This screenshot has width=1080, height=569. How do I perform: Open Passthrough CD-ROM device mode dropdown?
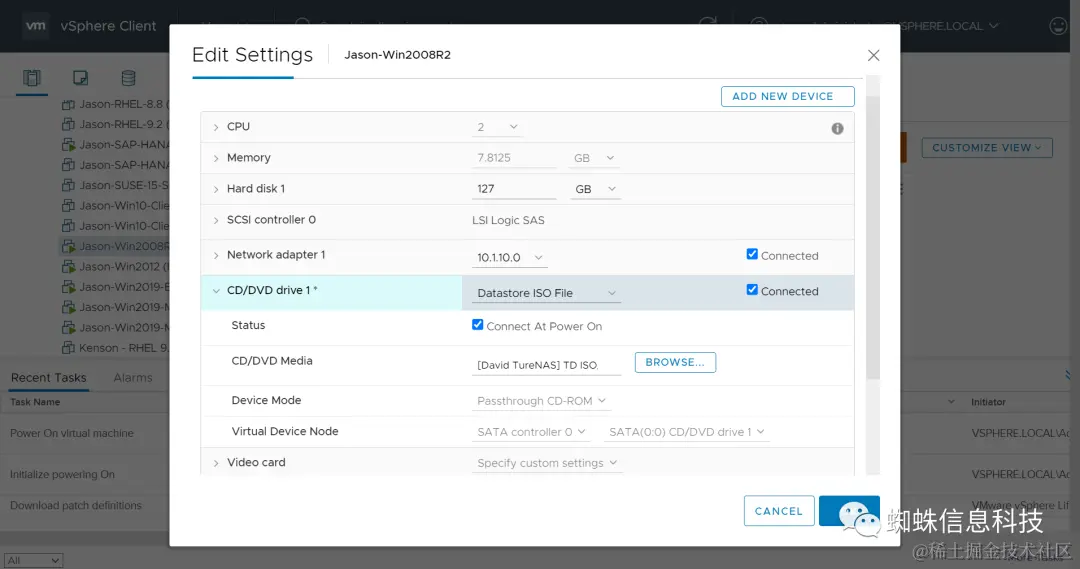541,401
